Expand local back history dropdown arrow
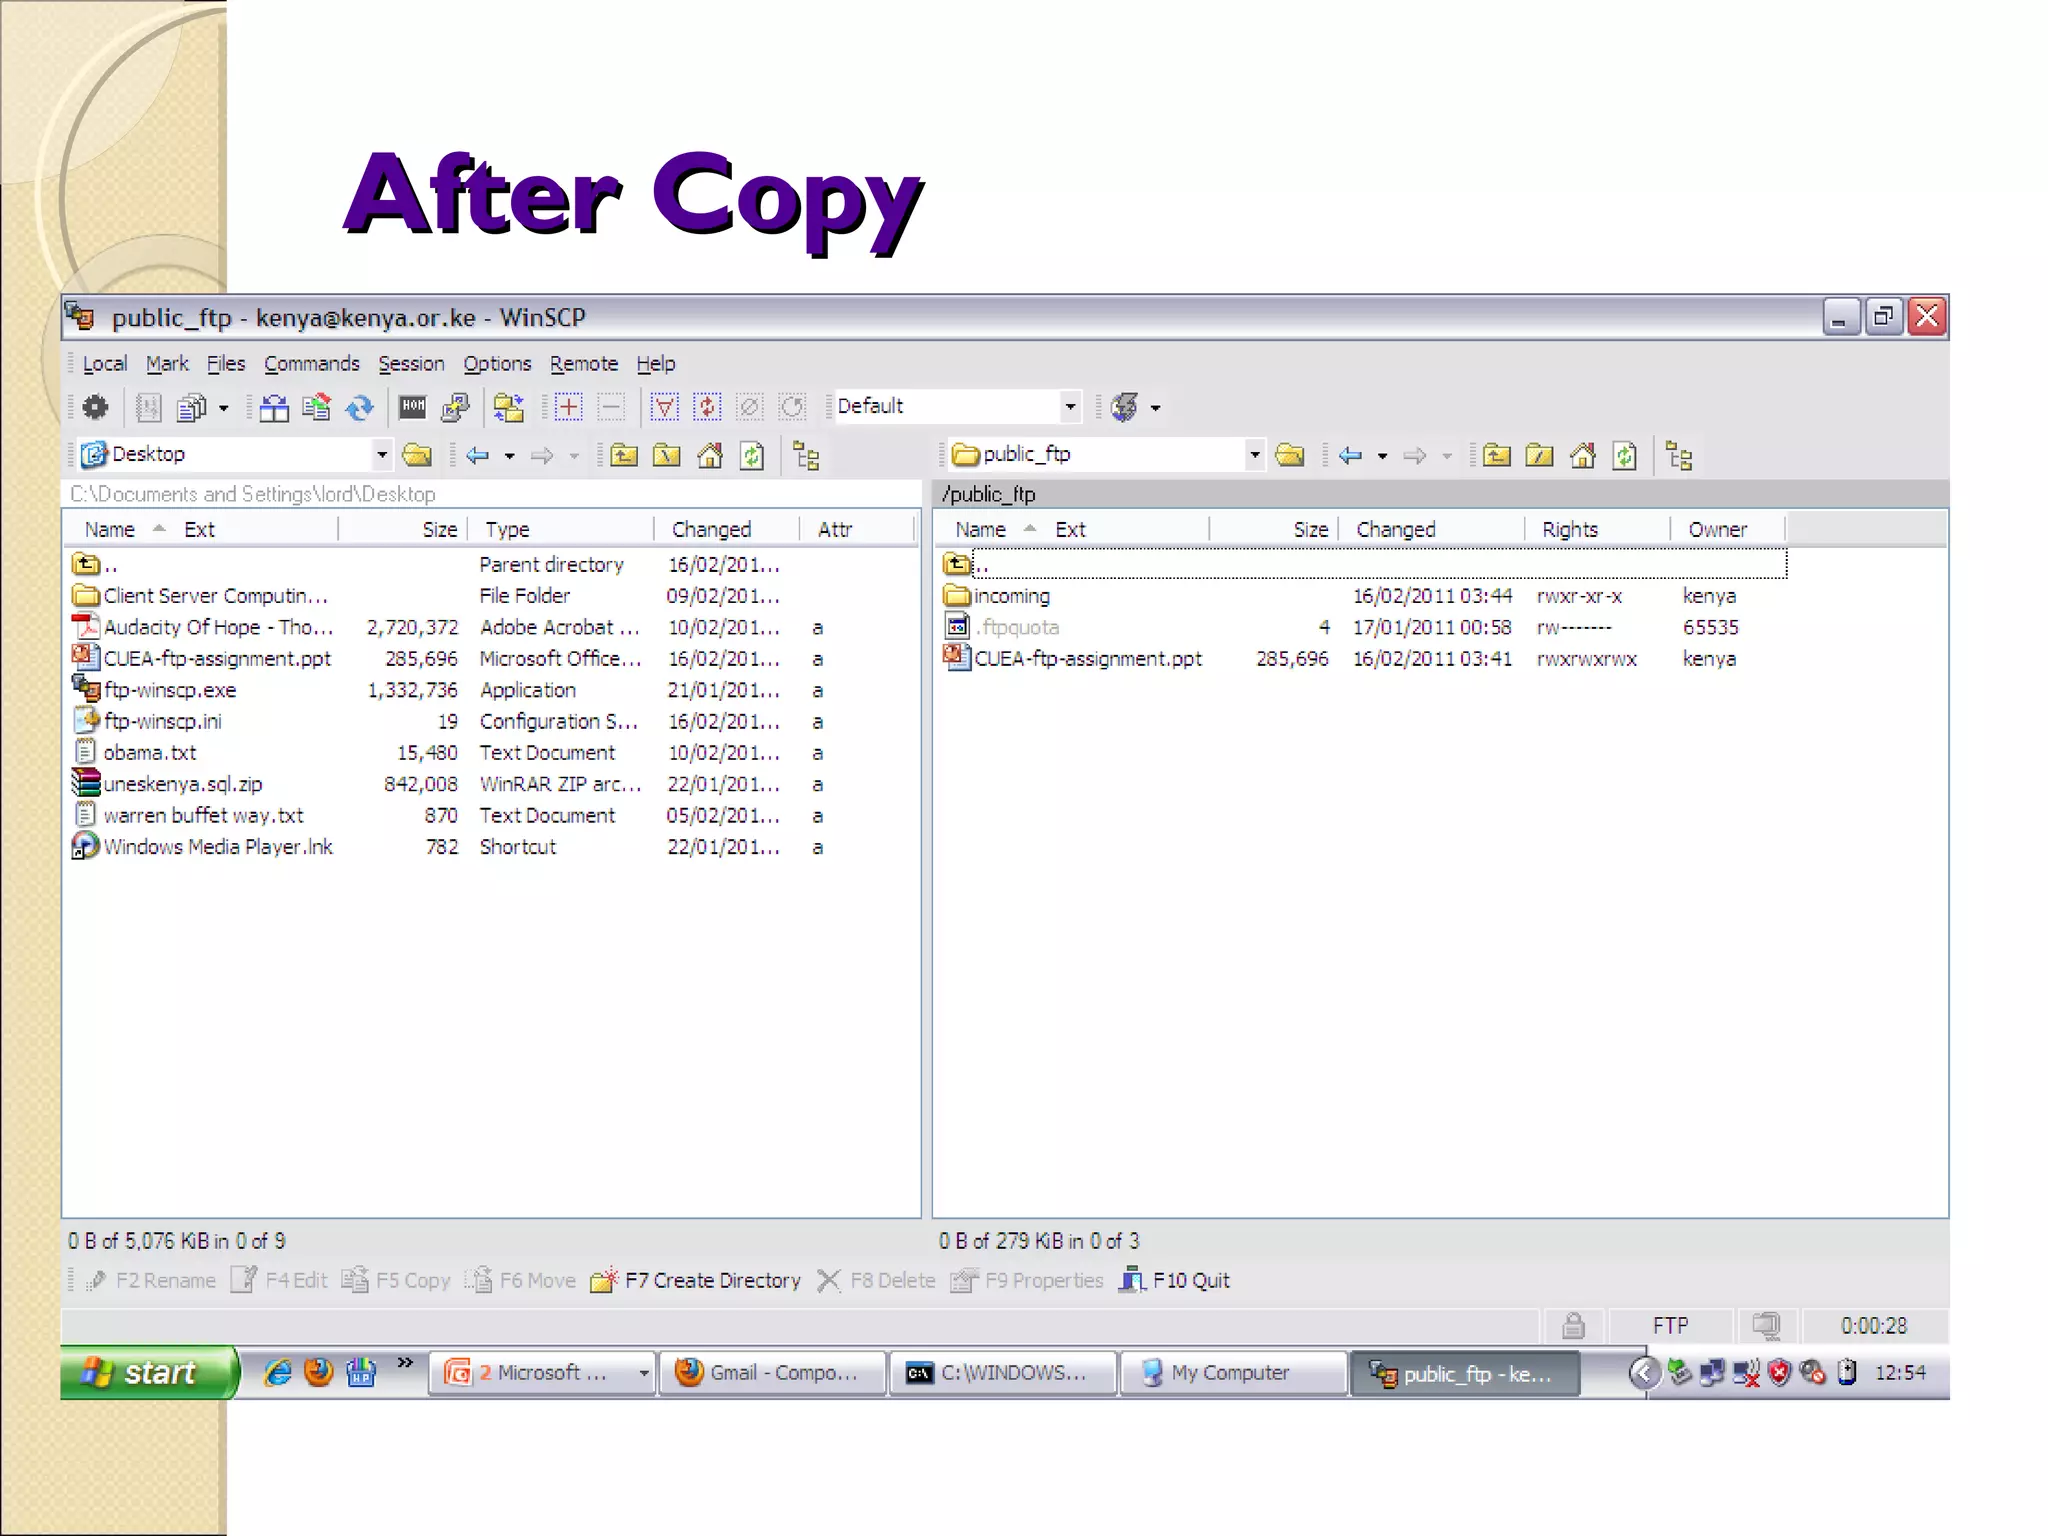The width and height of the screenshot is (2048, 1536). [x=509, y=456]
